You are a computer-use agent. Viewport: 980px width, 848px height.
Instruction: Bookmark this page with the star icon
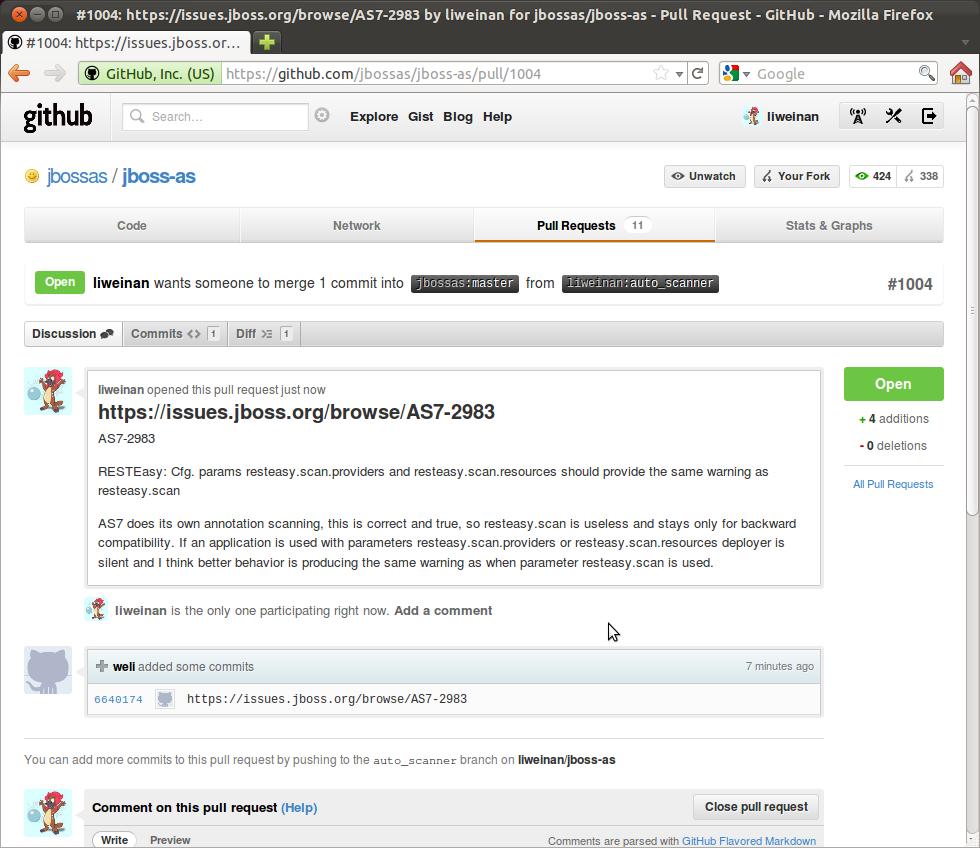coord(660,73)
